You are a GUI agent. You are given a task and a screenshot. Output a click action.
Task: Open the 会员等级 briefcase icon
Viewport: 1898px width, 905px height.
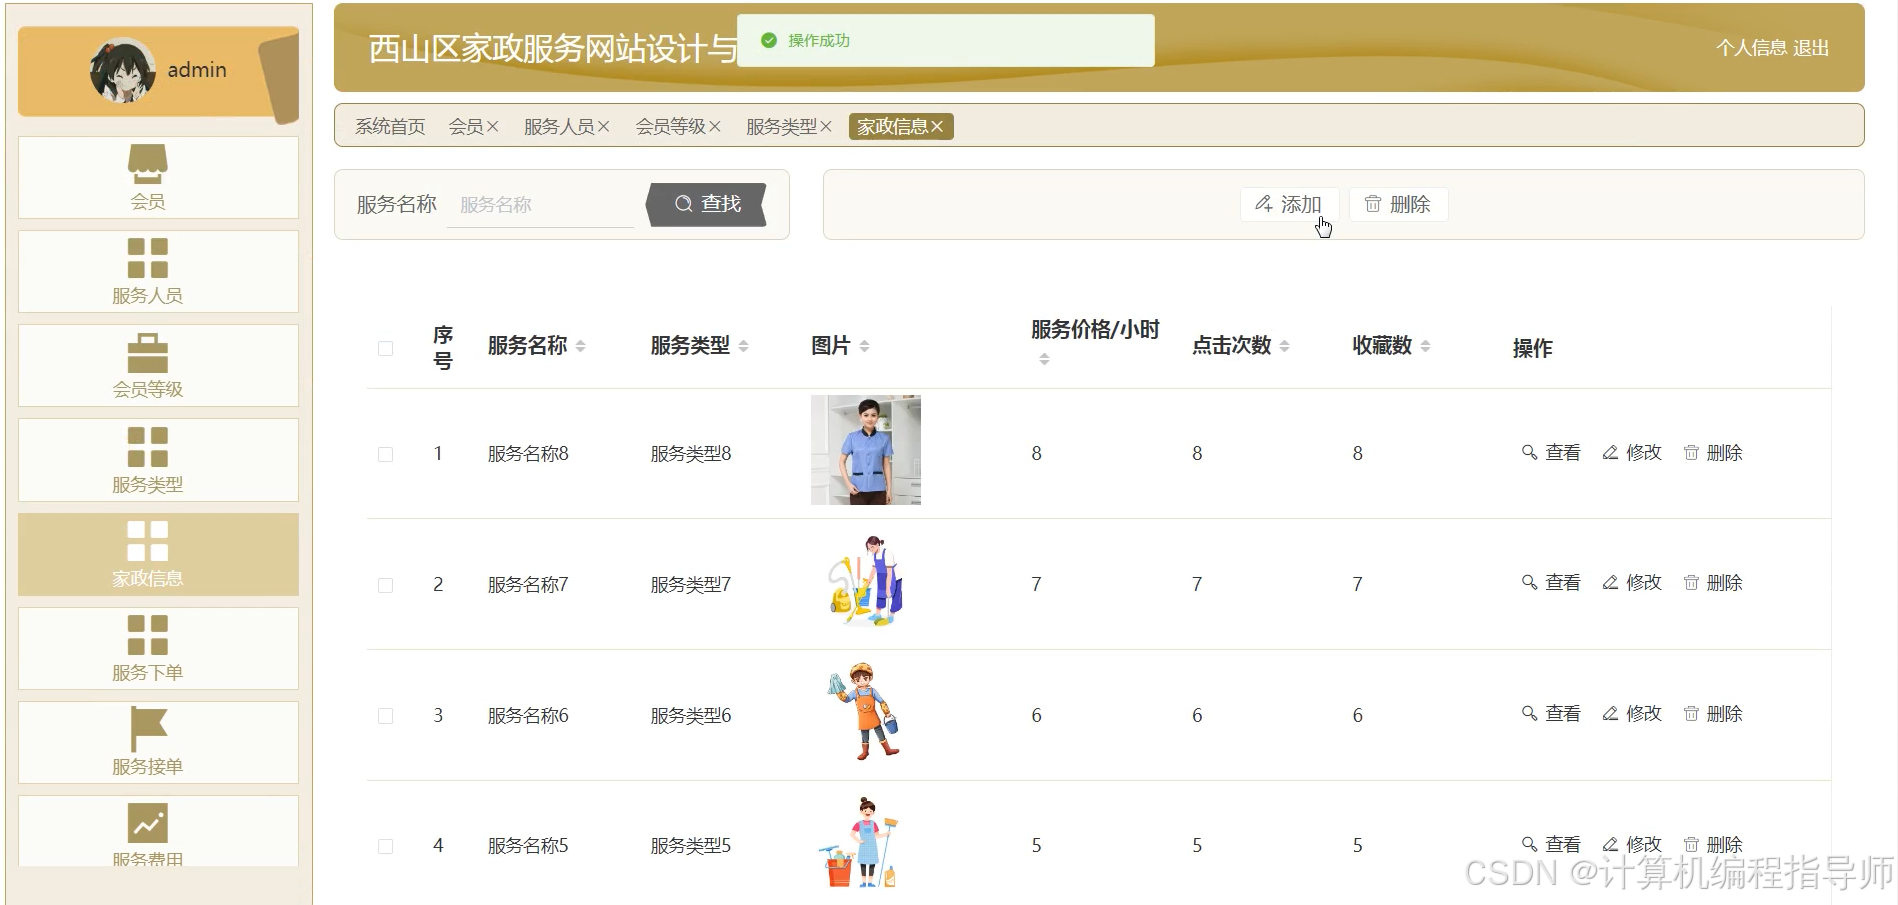pos(148,352)
